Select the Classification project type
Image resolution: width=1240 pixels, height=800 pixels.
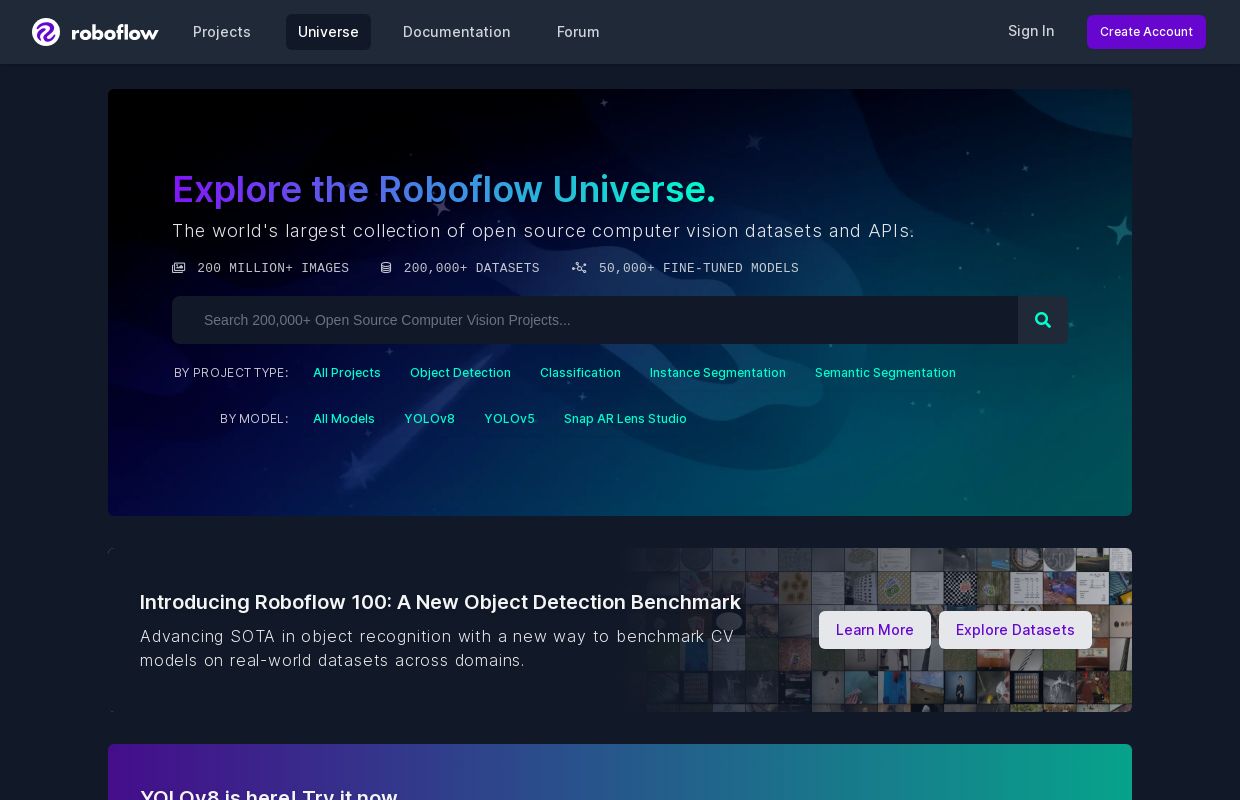tap(580, 373)
